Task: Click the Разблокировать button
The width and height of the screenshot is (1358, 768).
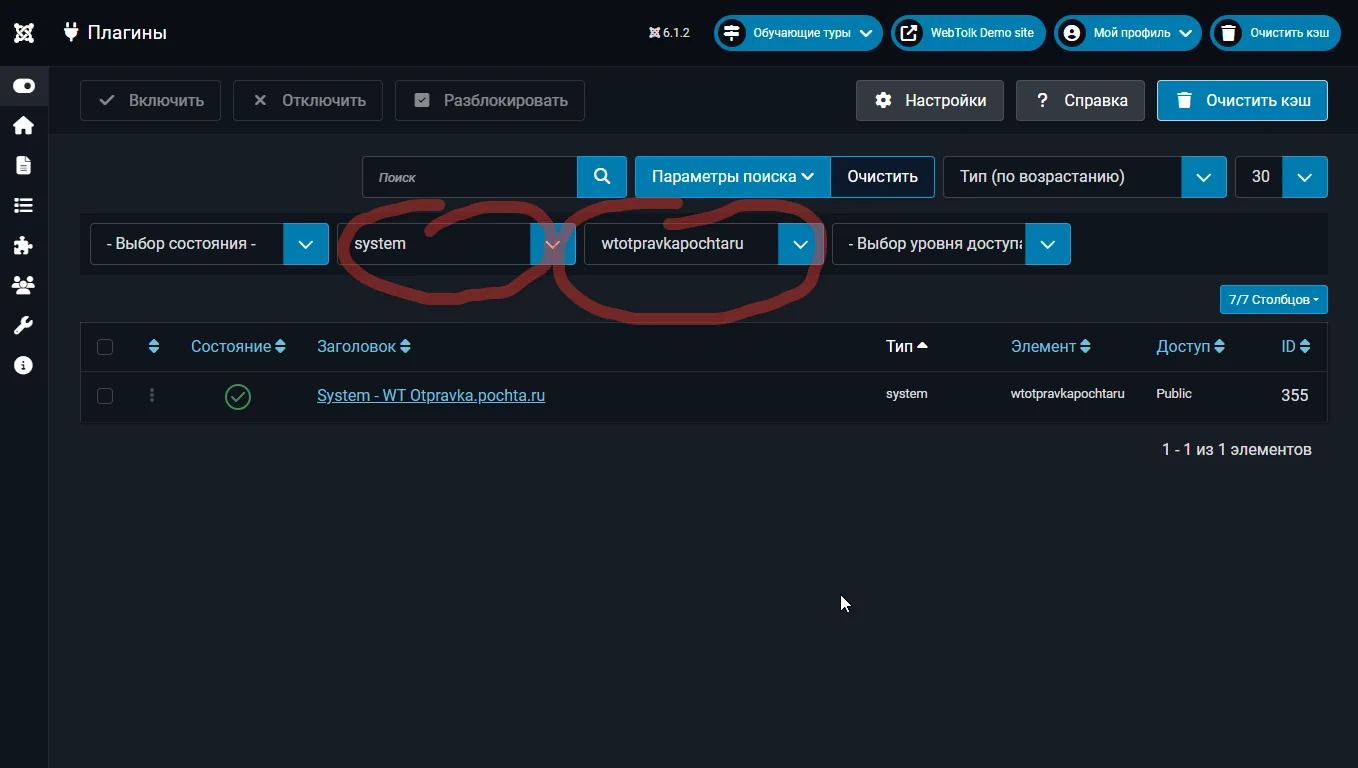Action: [490, 101]
